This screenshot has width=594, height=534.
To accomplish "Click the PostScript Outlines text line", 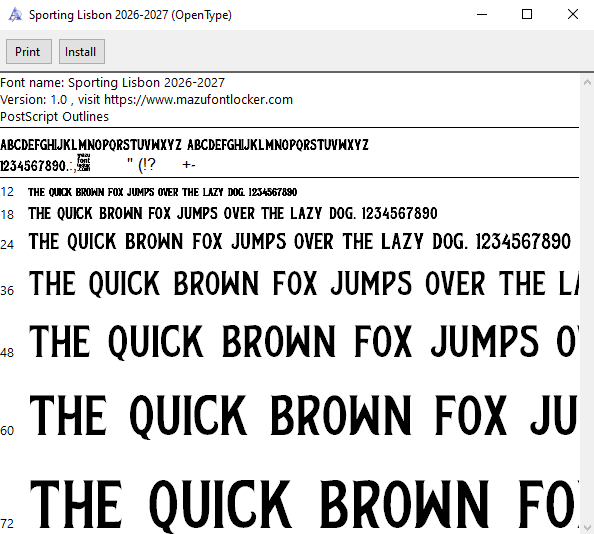I will click(x=55, y=117).
